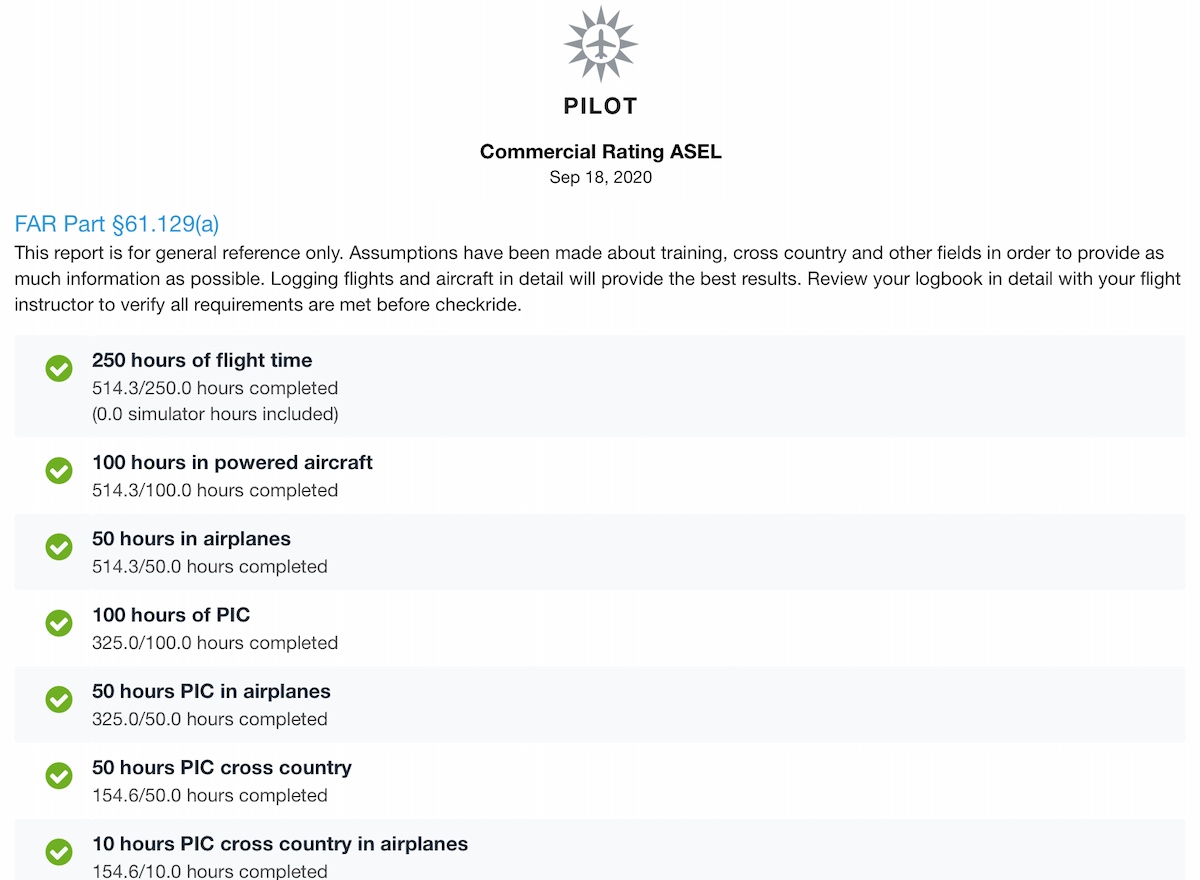
Task: Click the Sep 18, 2020 date
Action: pos(600,178)
